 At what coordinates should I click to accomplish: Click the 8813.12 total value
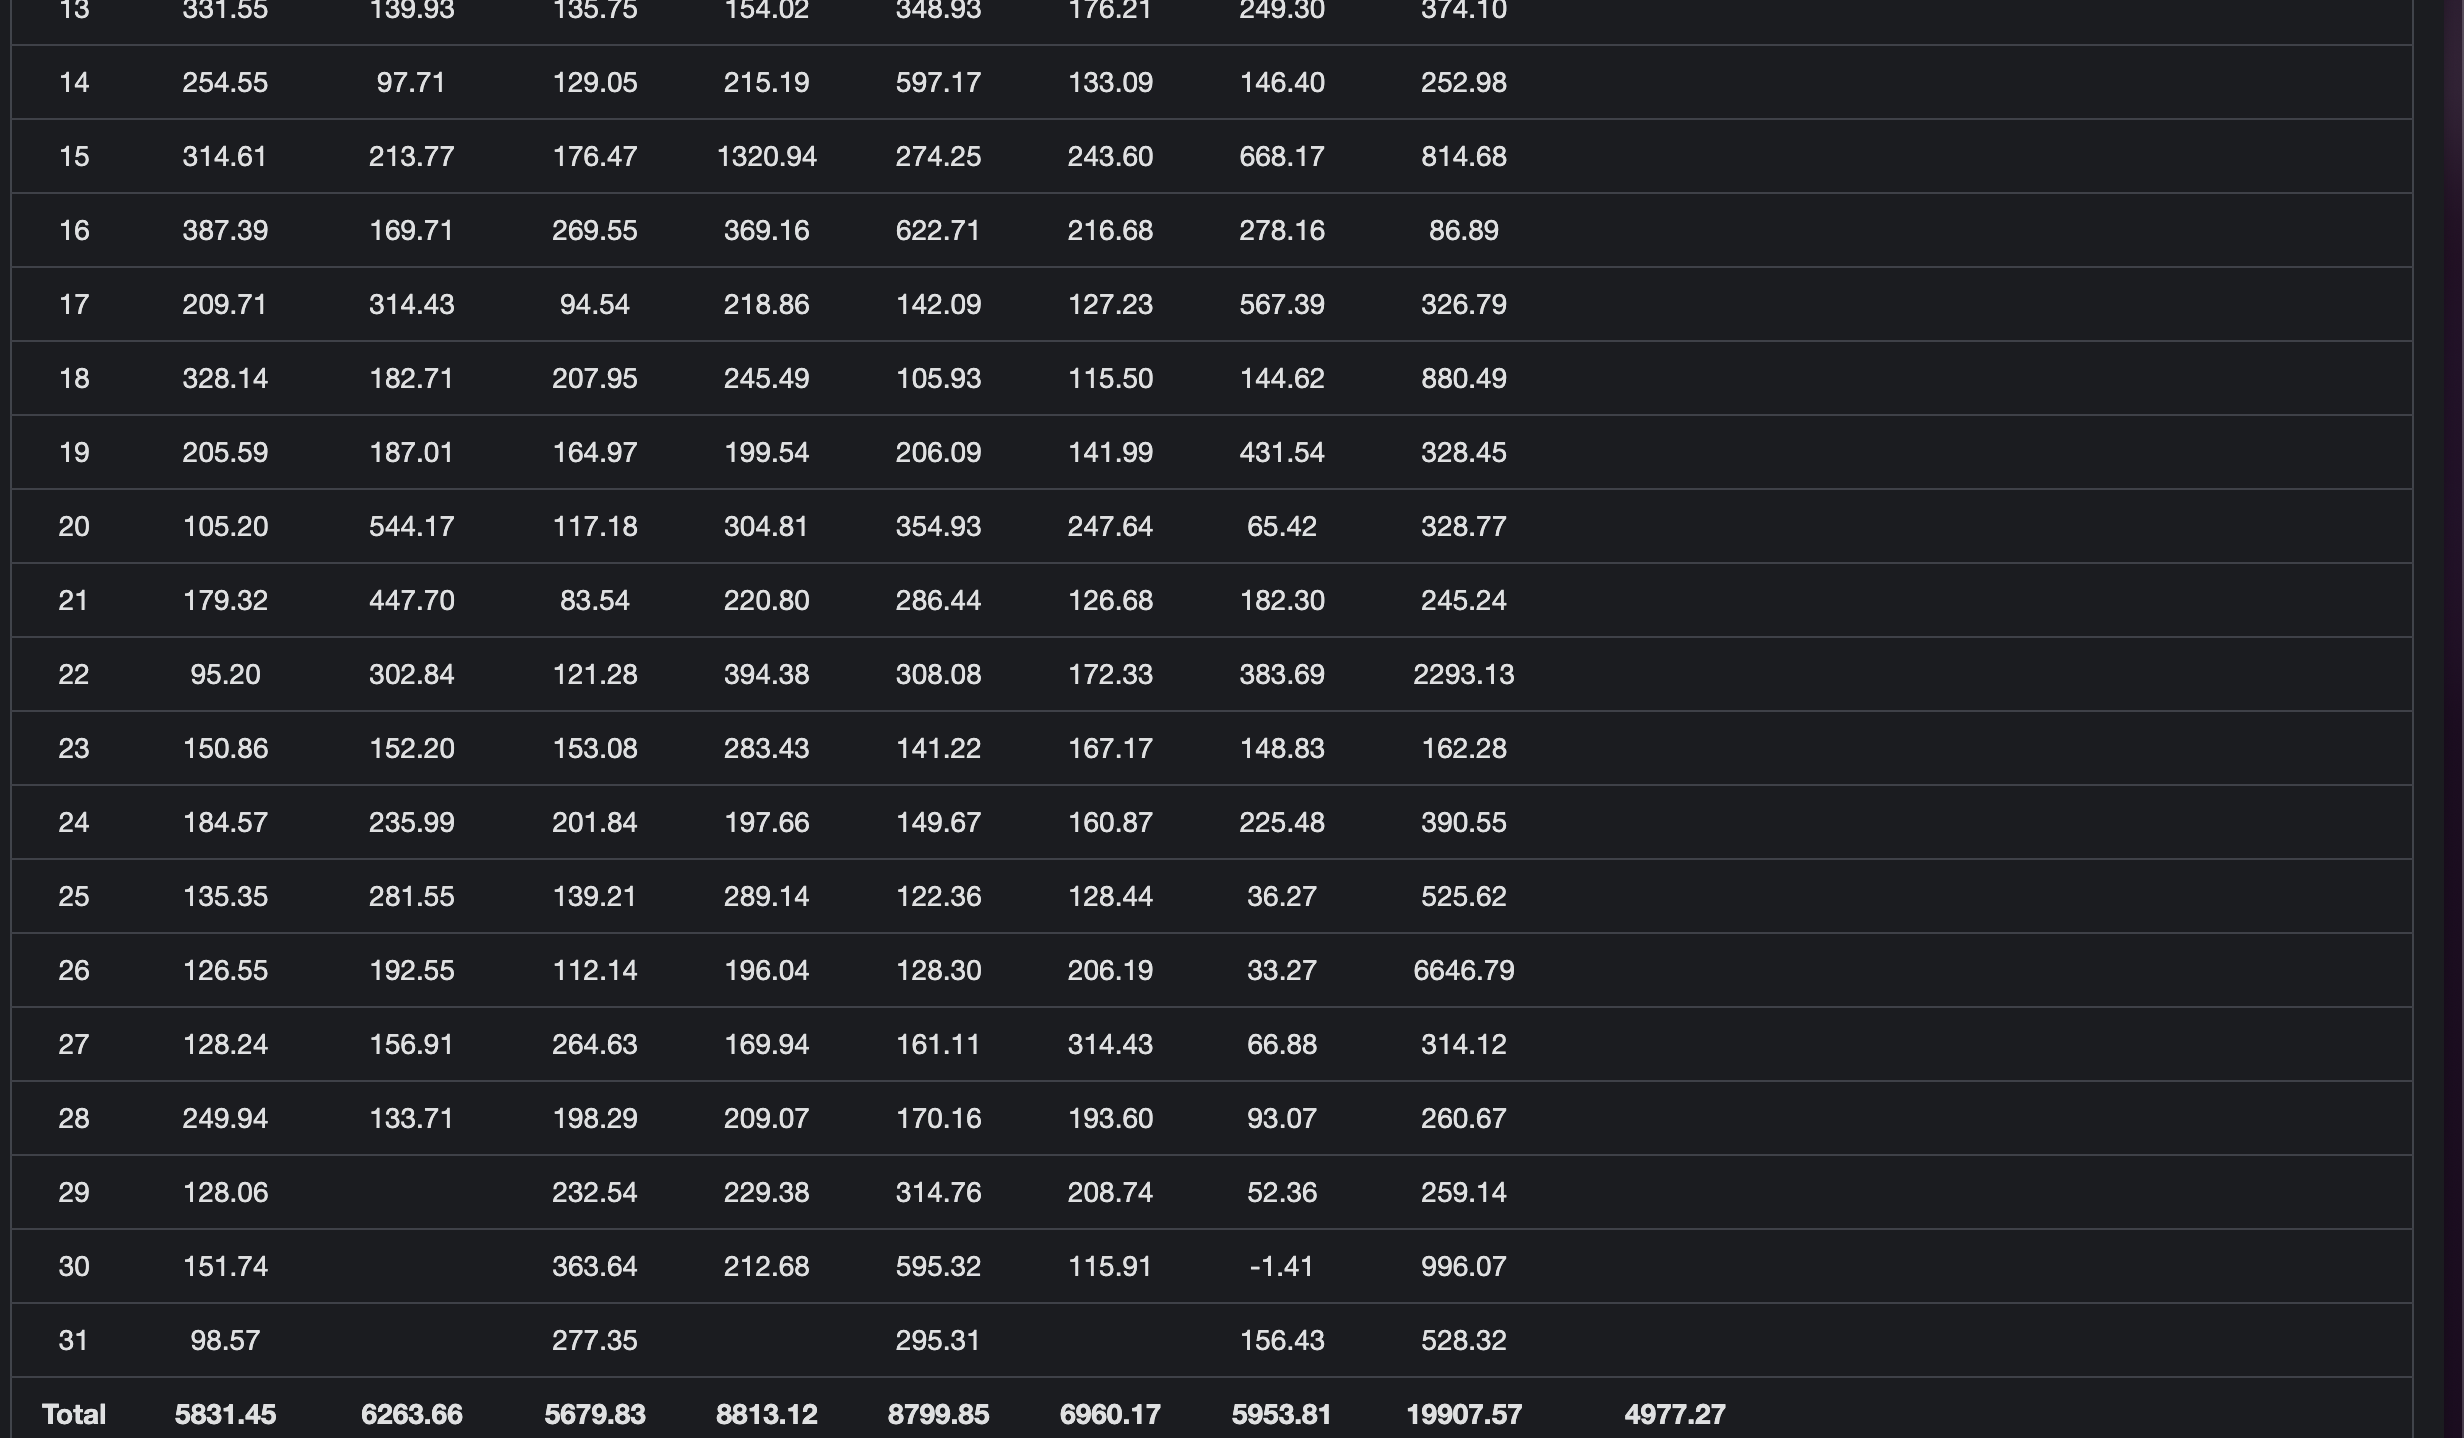tap(766, 1415)
